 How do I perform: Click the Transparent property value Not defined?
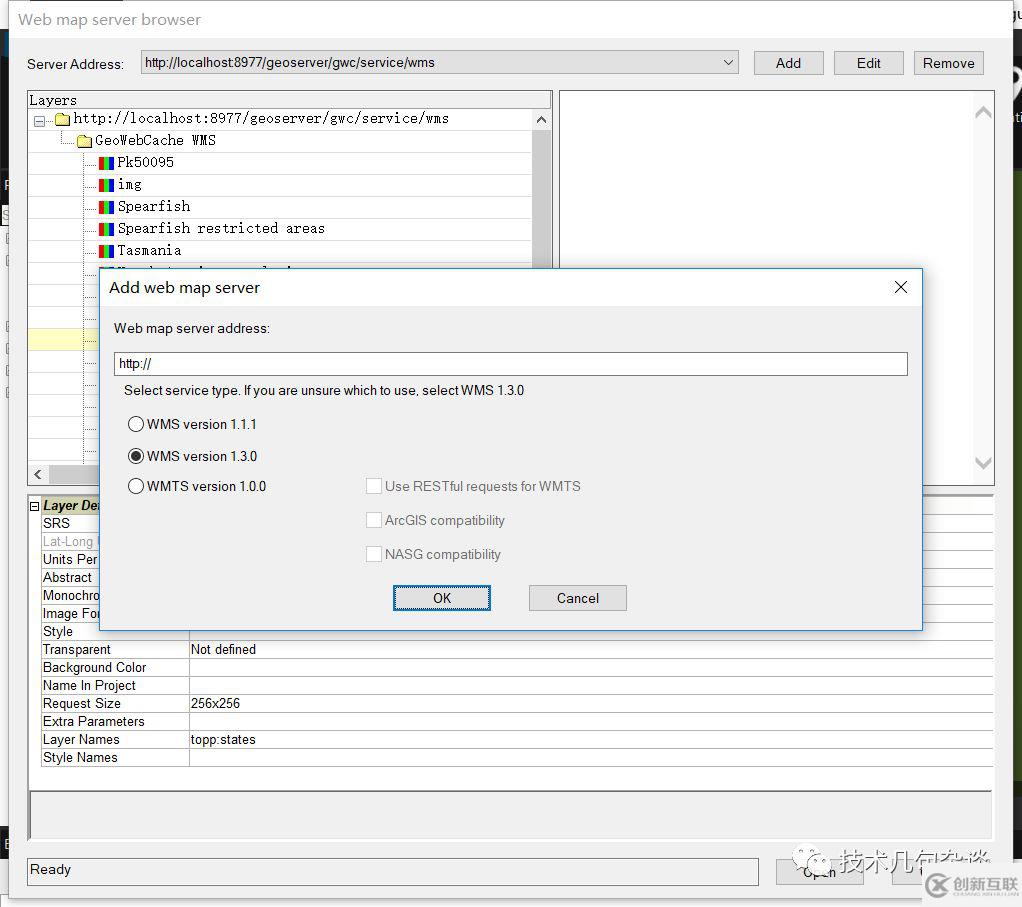(x=223, y=650)
